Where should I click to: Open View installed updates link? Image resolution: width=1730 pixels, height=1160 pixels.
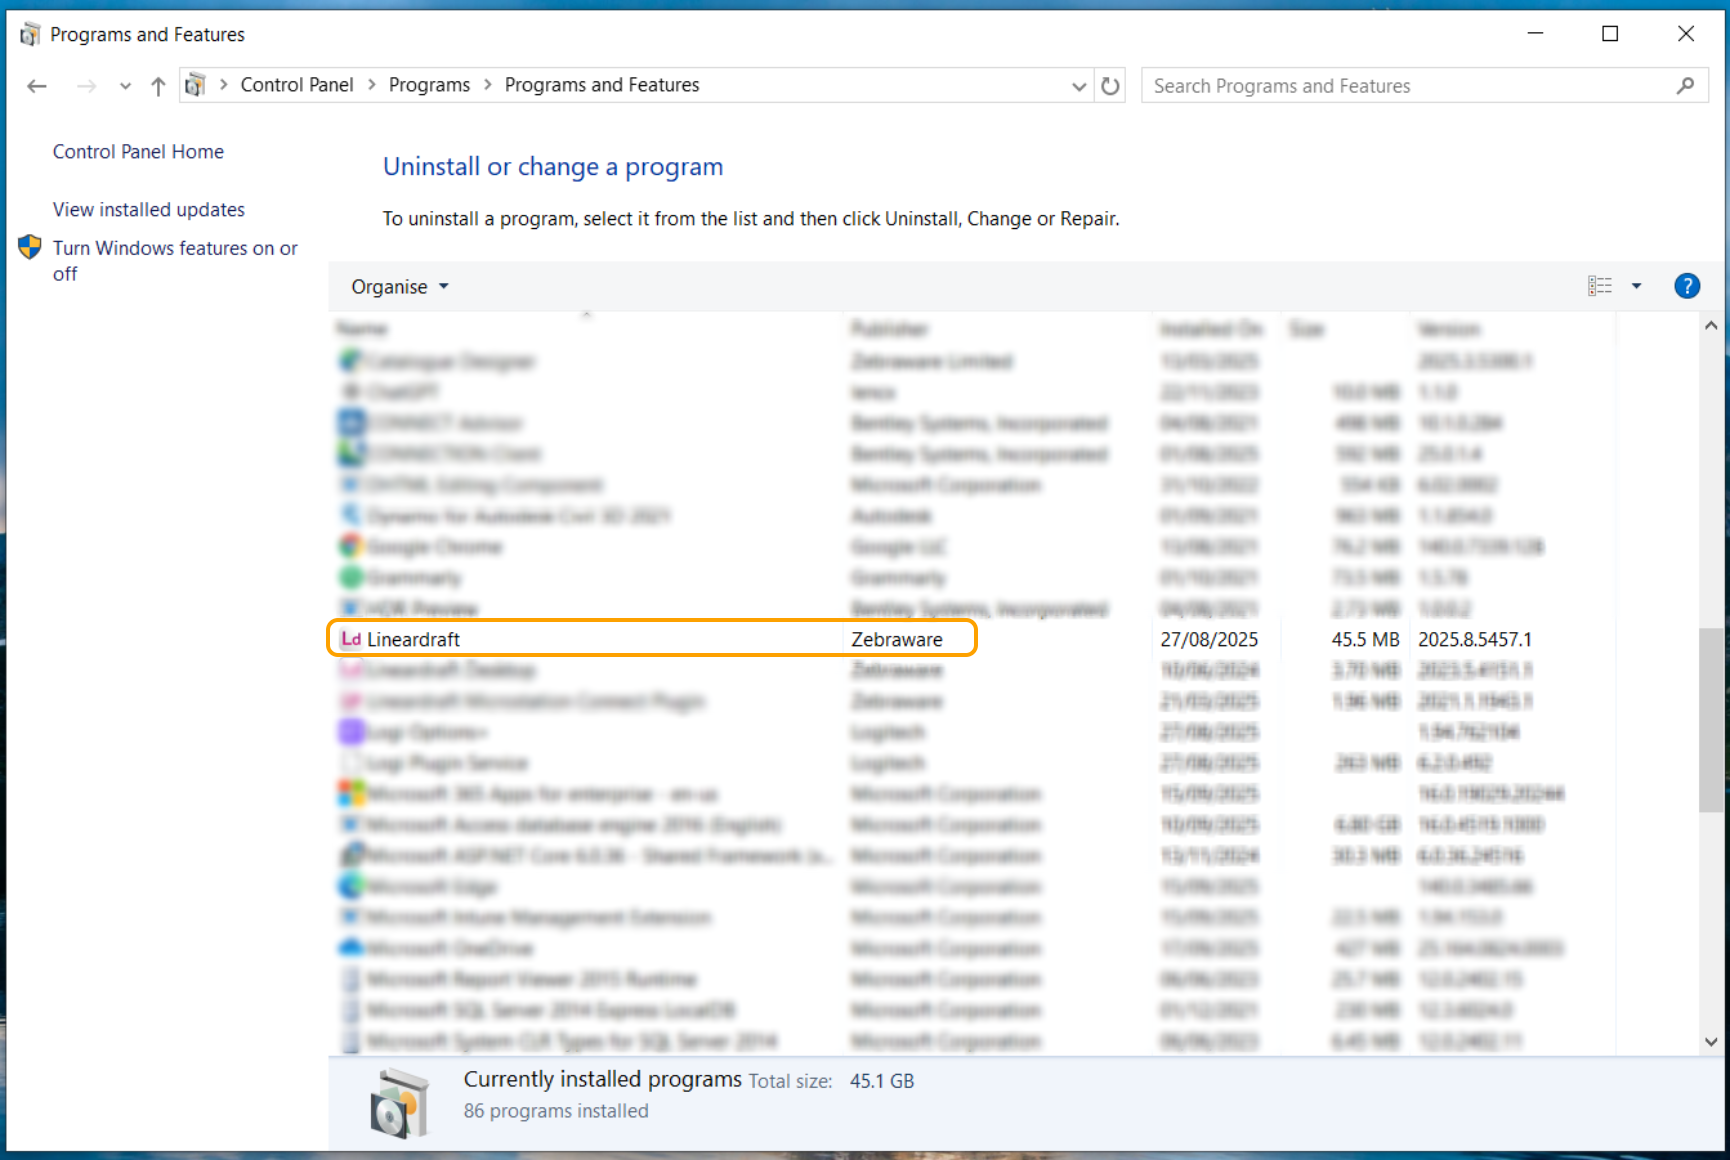tap(149, 210)
